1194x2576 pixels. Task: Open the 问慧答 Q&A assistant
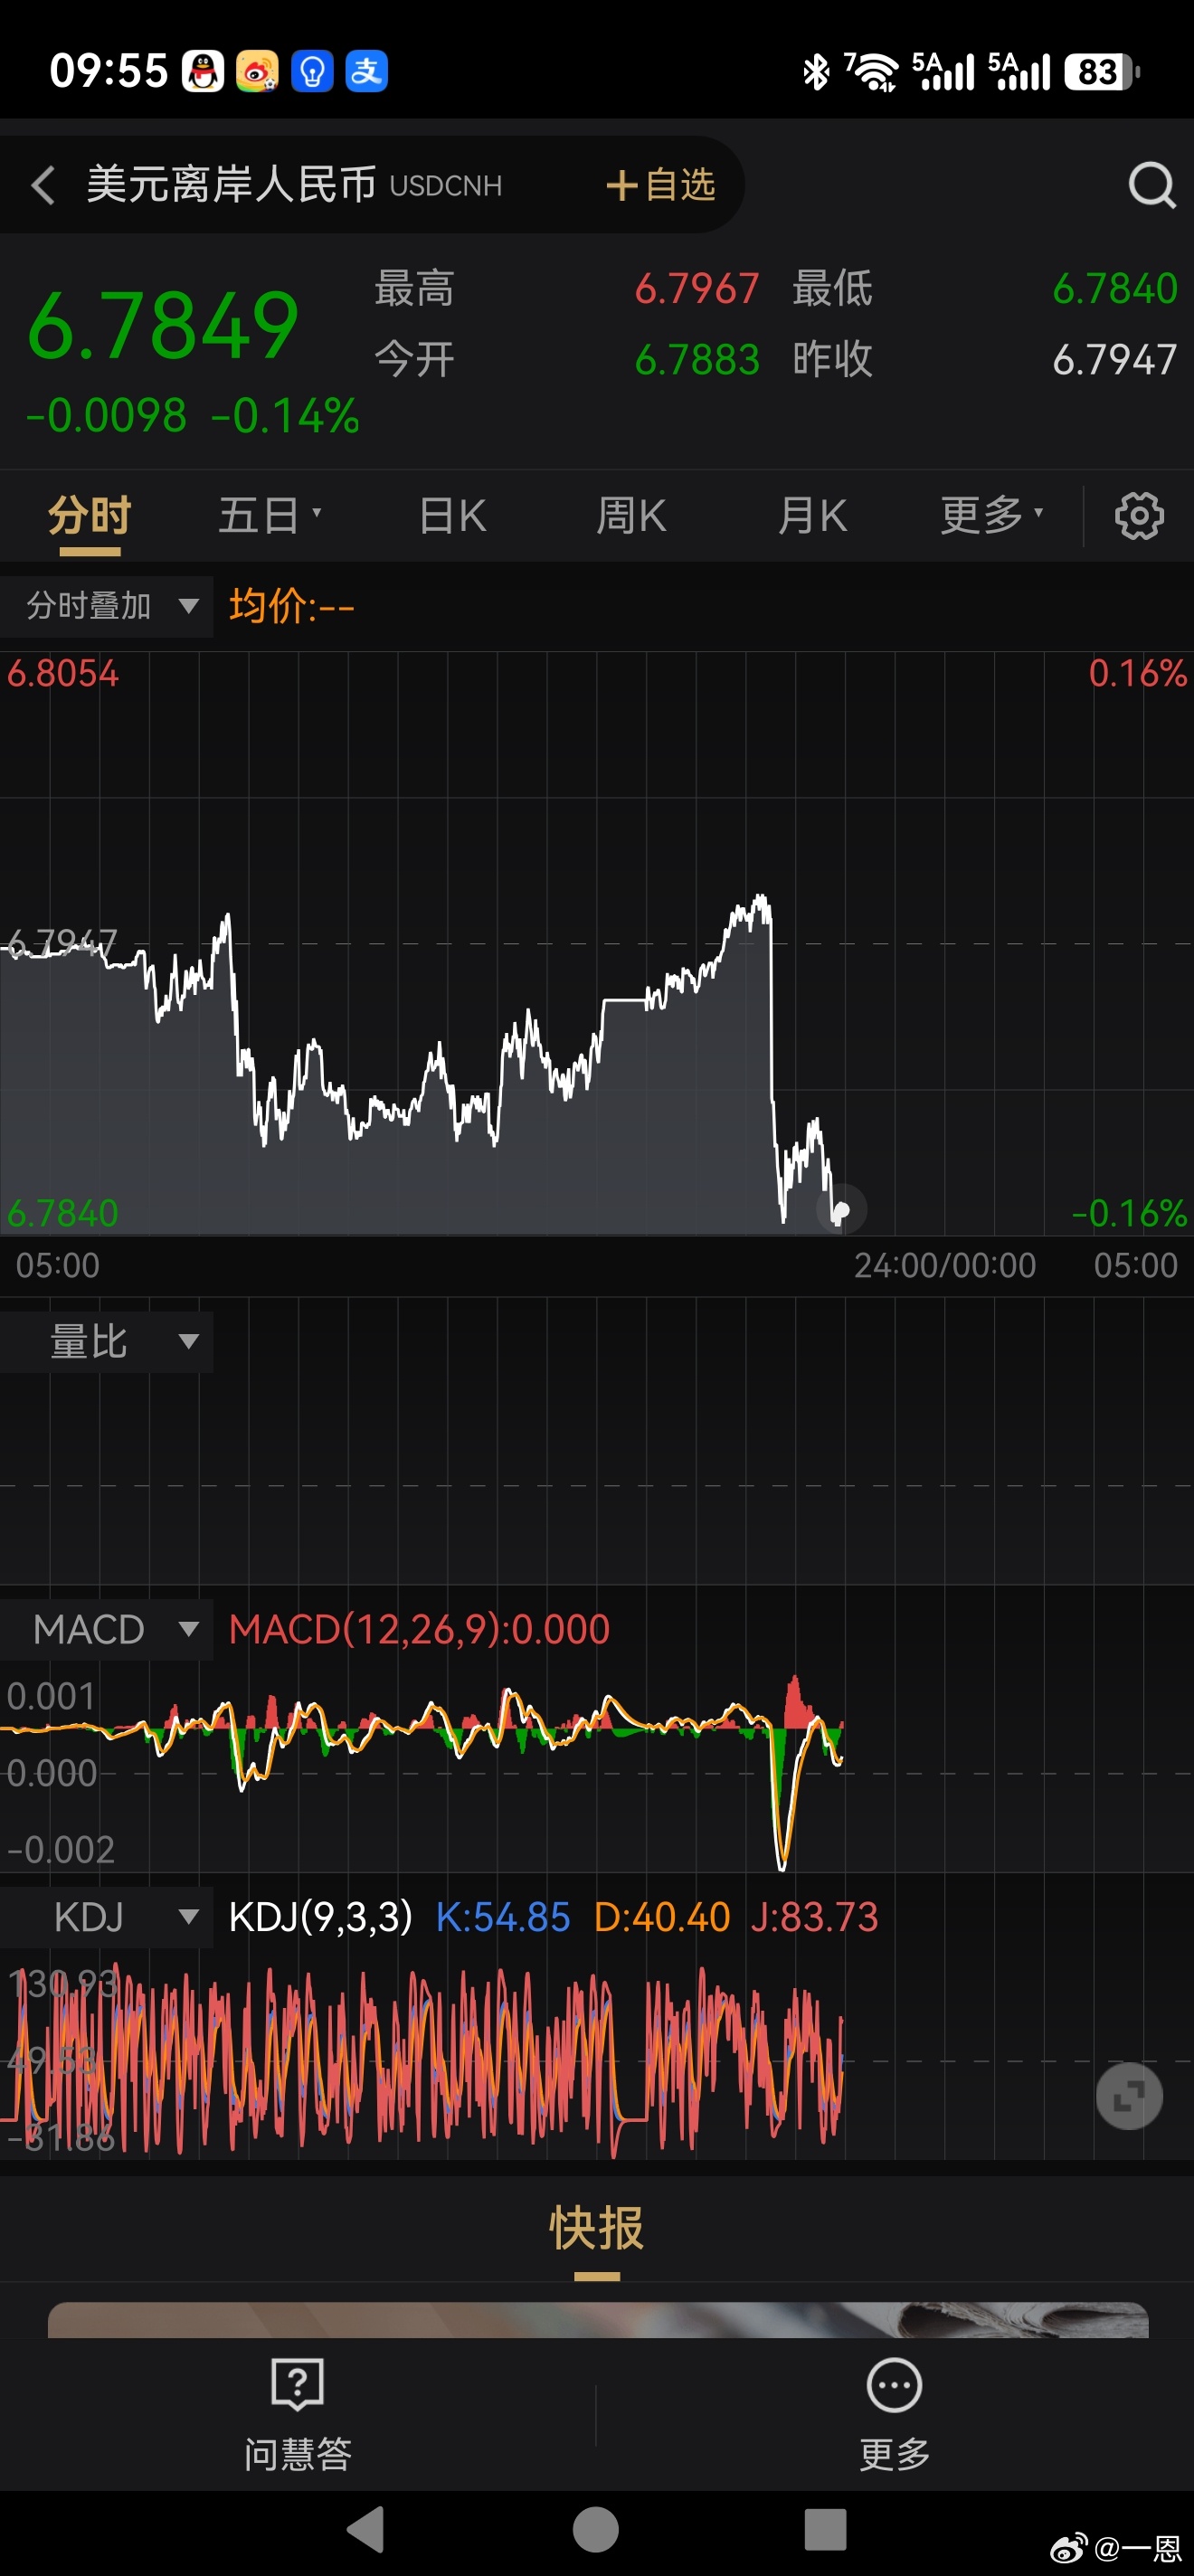coord(298,2414)
